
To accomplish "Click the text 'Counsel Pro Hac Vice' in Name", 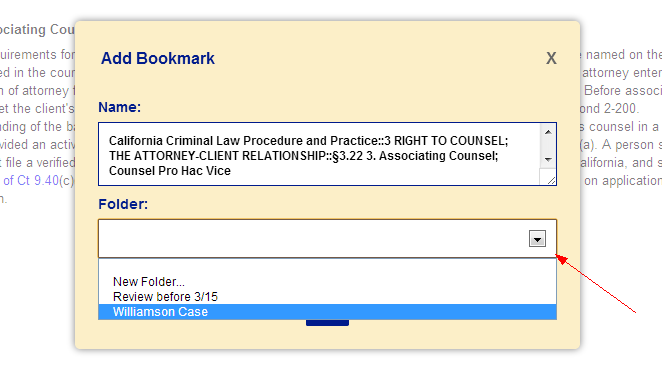I will point(170,171).
